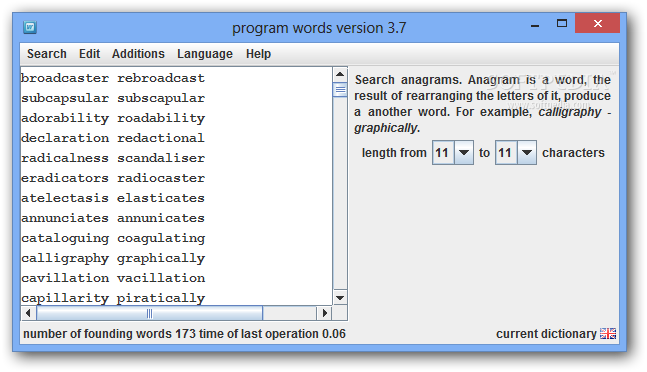Click the 'to' length value field showing 11
The height and width of the screenshot is (372, 647).
(x=506, y=153)
